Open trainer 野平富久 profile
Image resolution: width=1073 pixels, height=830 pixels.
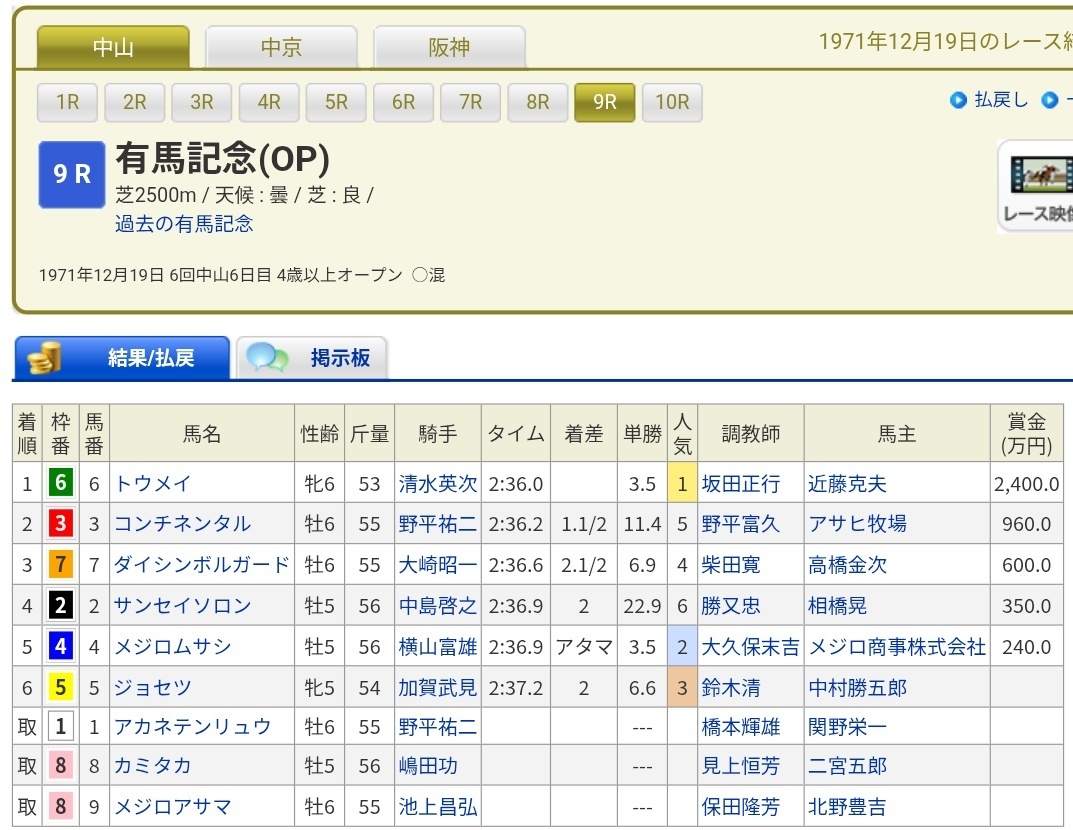[741, 524]
